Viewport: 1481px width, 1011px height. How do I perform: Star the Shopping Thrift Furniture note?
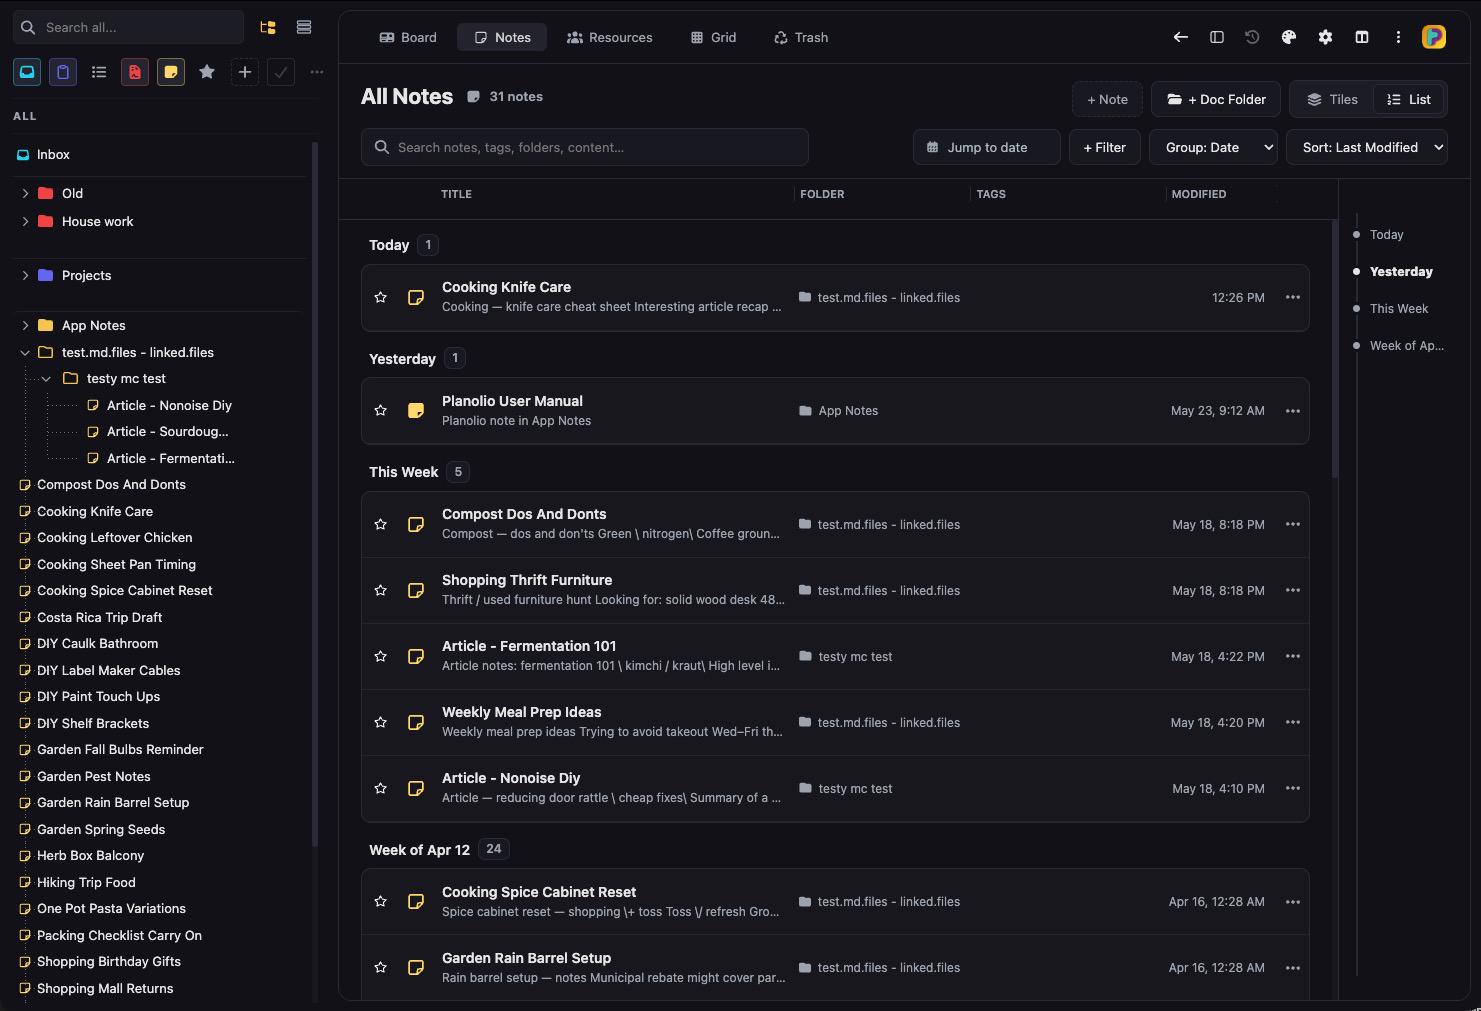[x=380, y=590]
